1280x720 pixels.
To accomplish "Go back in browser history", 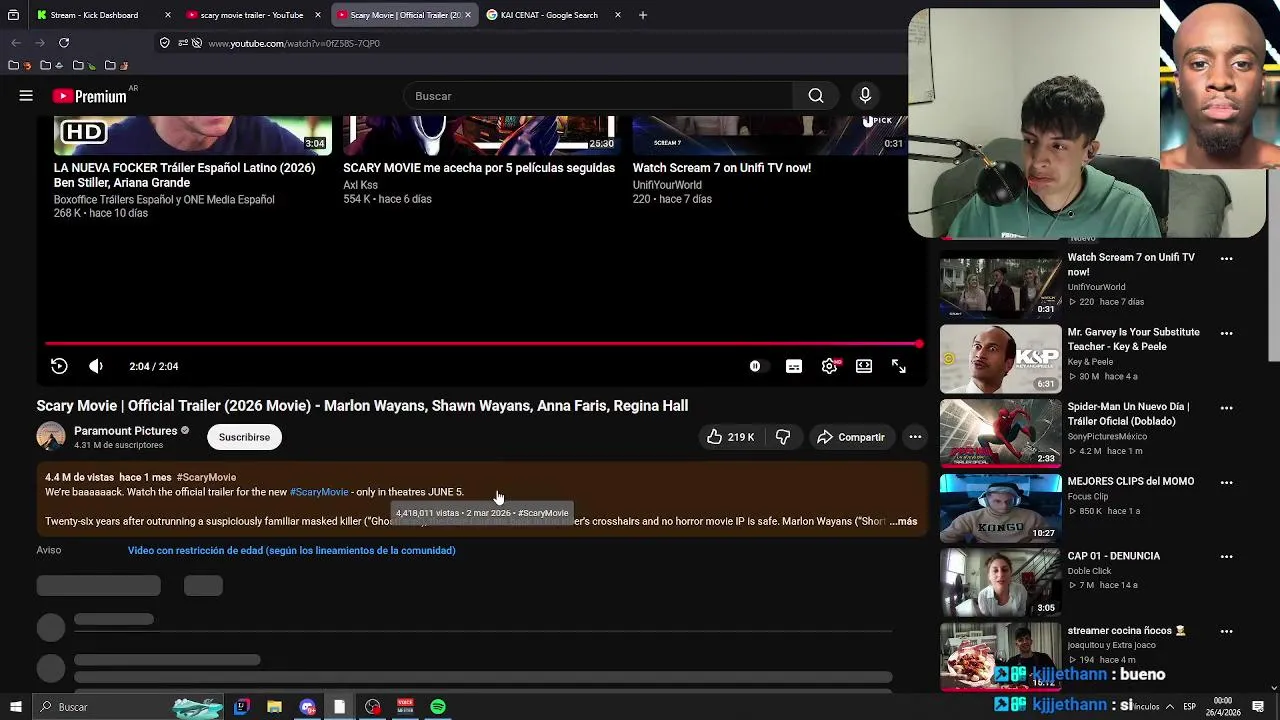I will click(x=16, y=43).
